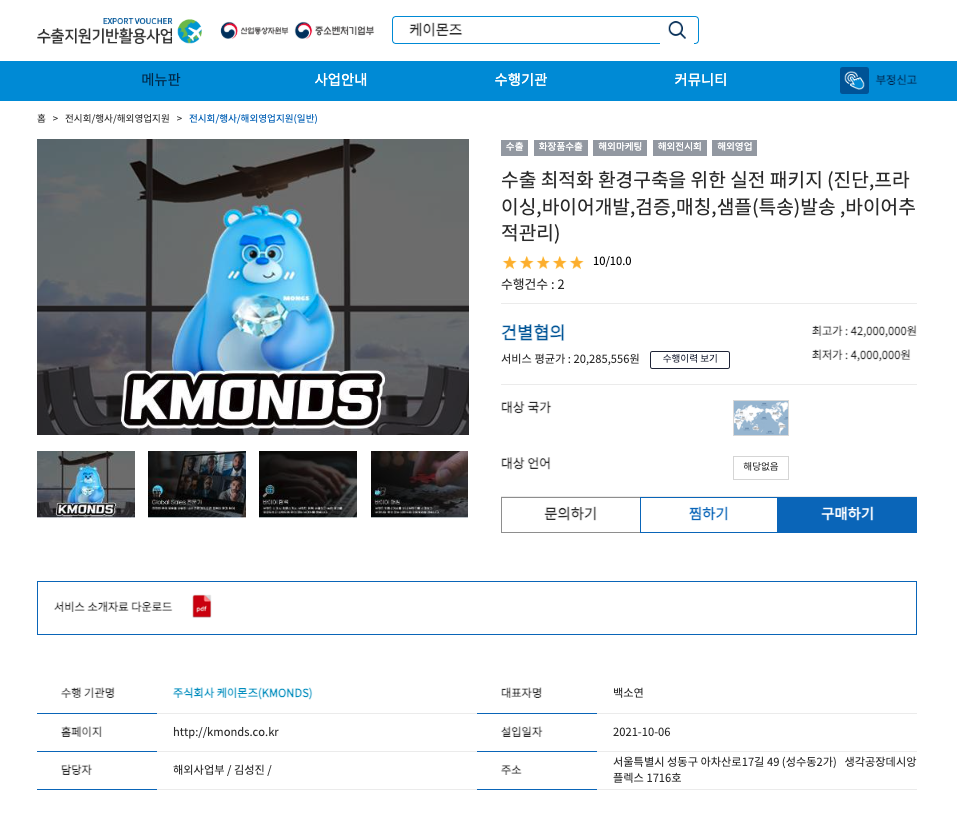Click the 산업통상자원부 ministry logo
957x822 pixels.
coord(255,30)
